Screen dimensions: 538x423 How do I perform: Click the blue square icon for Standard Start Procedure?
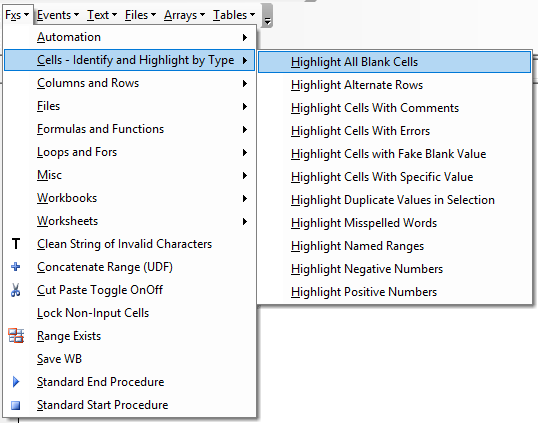pos(15,405)
